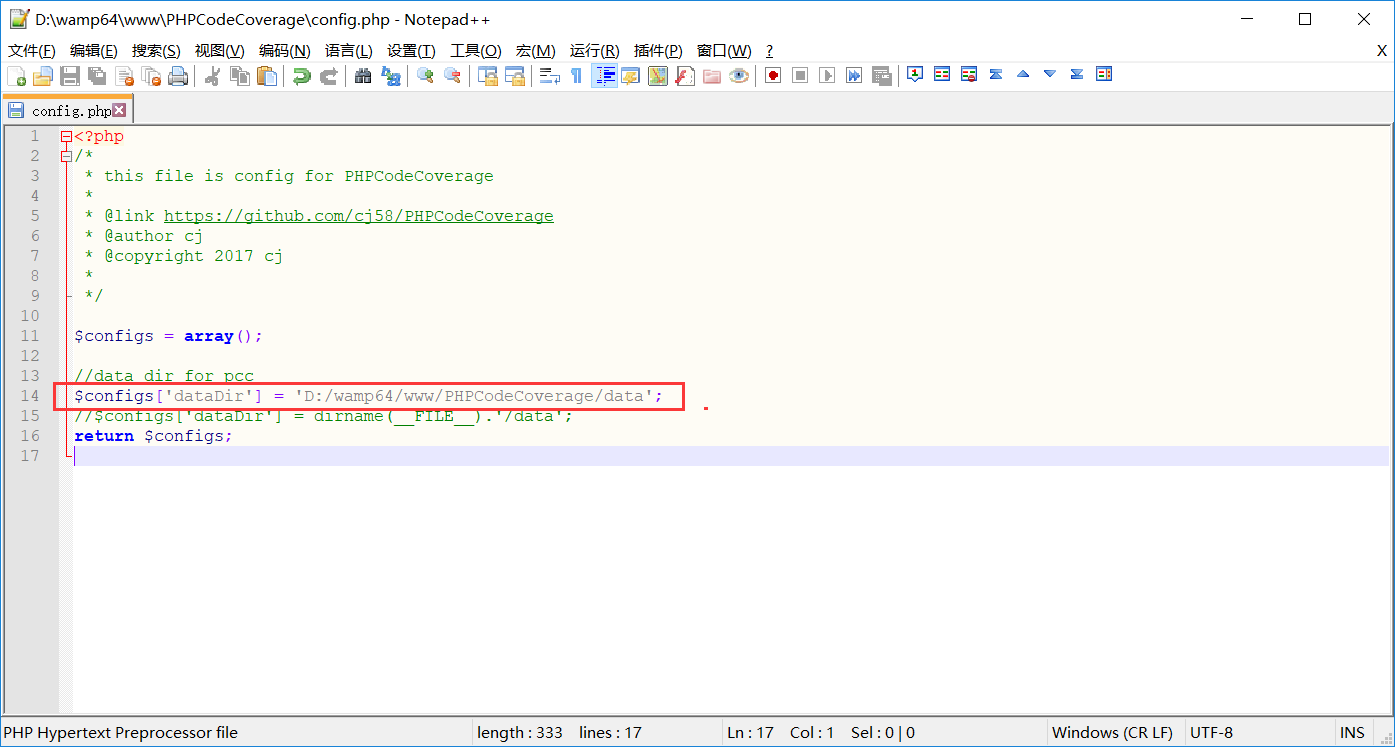Open the 宏(M) menu
Viewport: 1395px width, 747px height.
(x=536, y=51)
